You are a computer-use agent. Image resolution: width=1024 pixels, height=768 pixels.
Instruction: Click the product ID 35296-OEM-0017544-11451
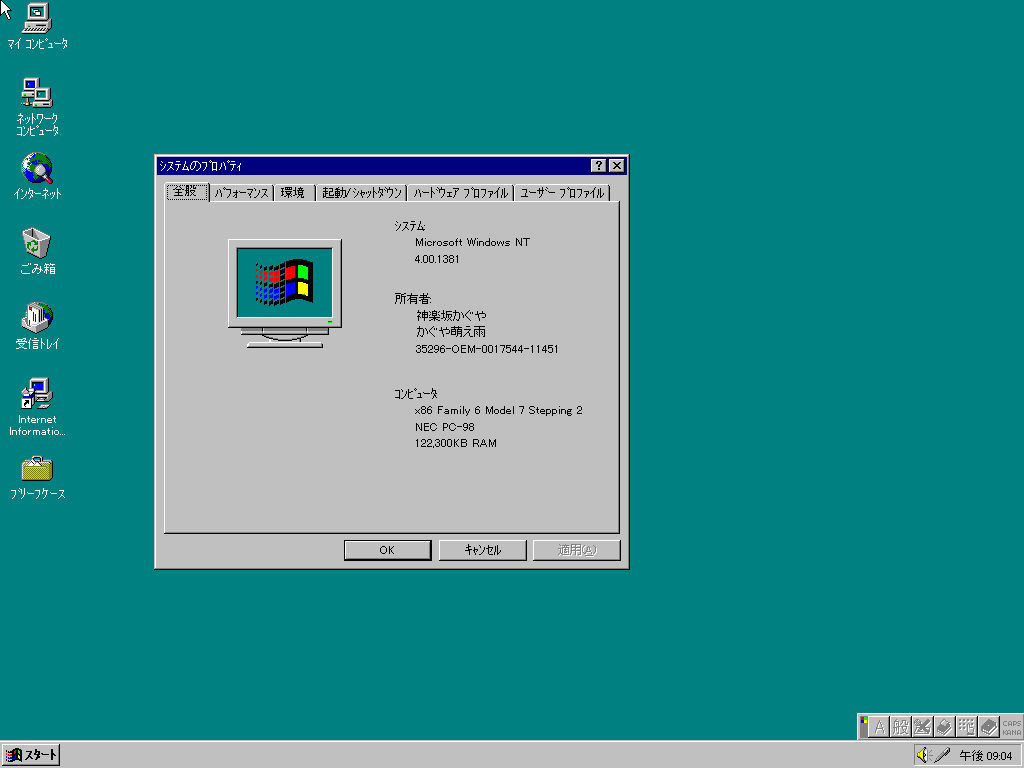click(487, 349)
